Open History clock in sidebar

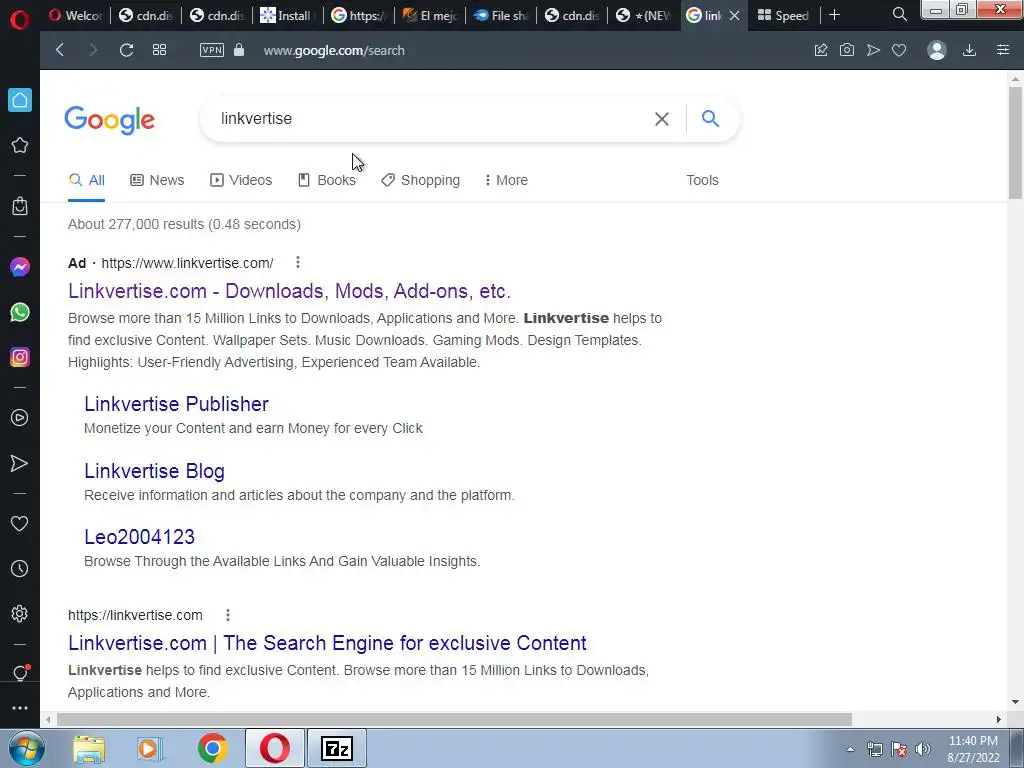tap(20, 569)
